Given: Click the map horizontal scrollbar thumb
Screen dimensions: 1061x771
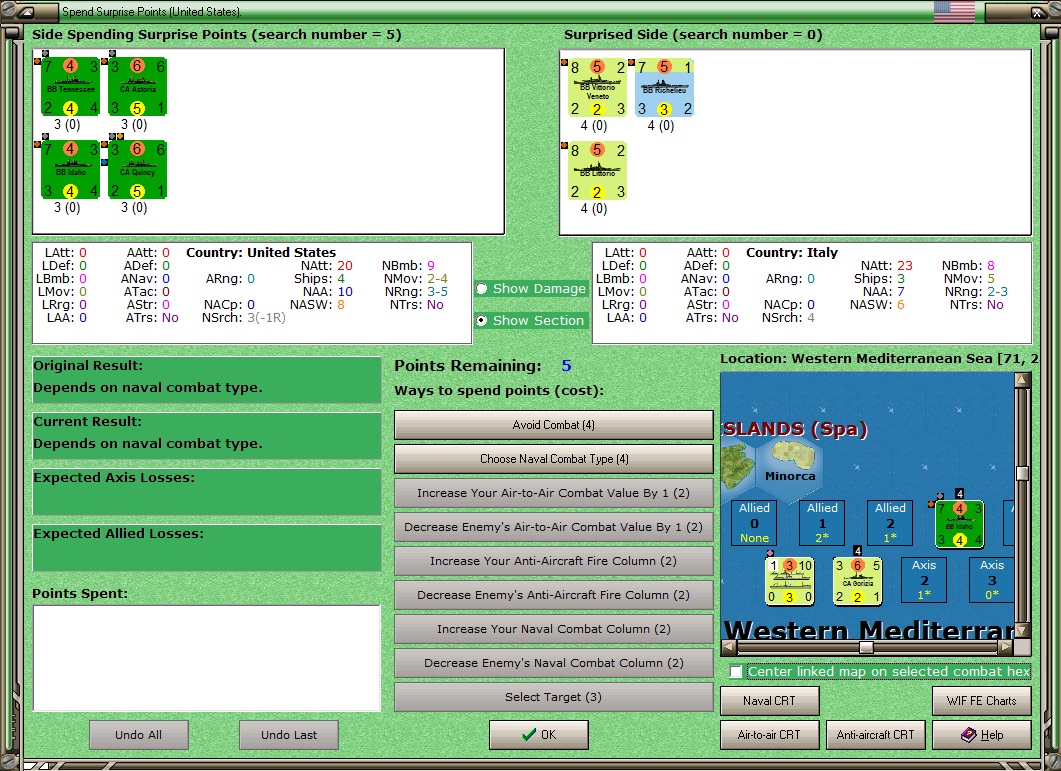Looking at the screenshot, I should pos(865,647).
